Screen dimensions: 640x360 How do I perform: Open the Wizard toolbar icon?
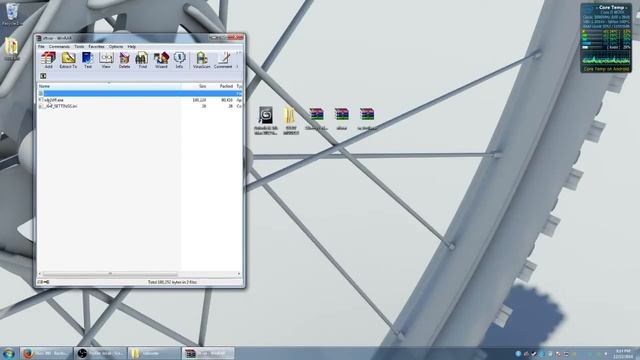pyautogui.click(x=161, y=60)
